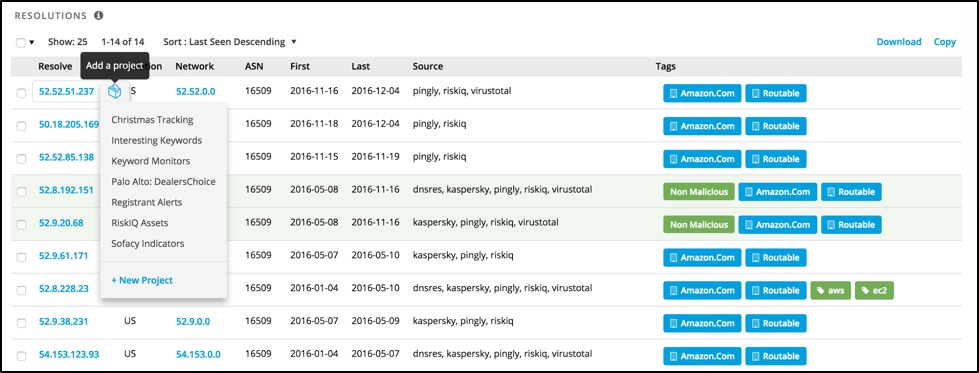Click the Tags column header

666,66
